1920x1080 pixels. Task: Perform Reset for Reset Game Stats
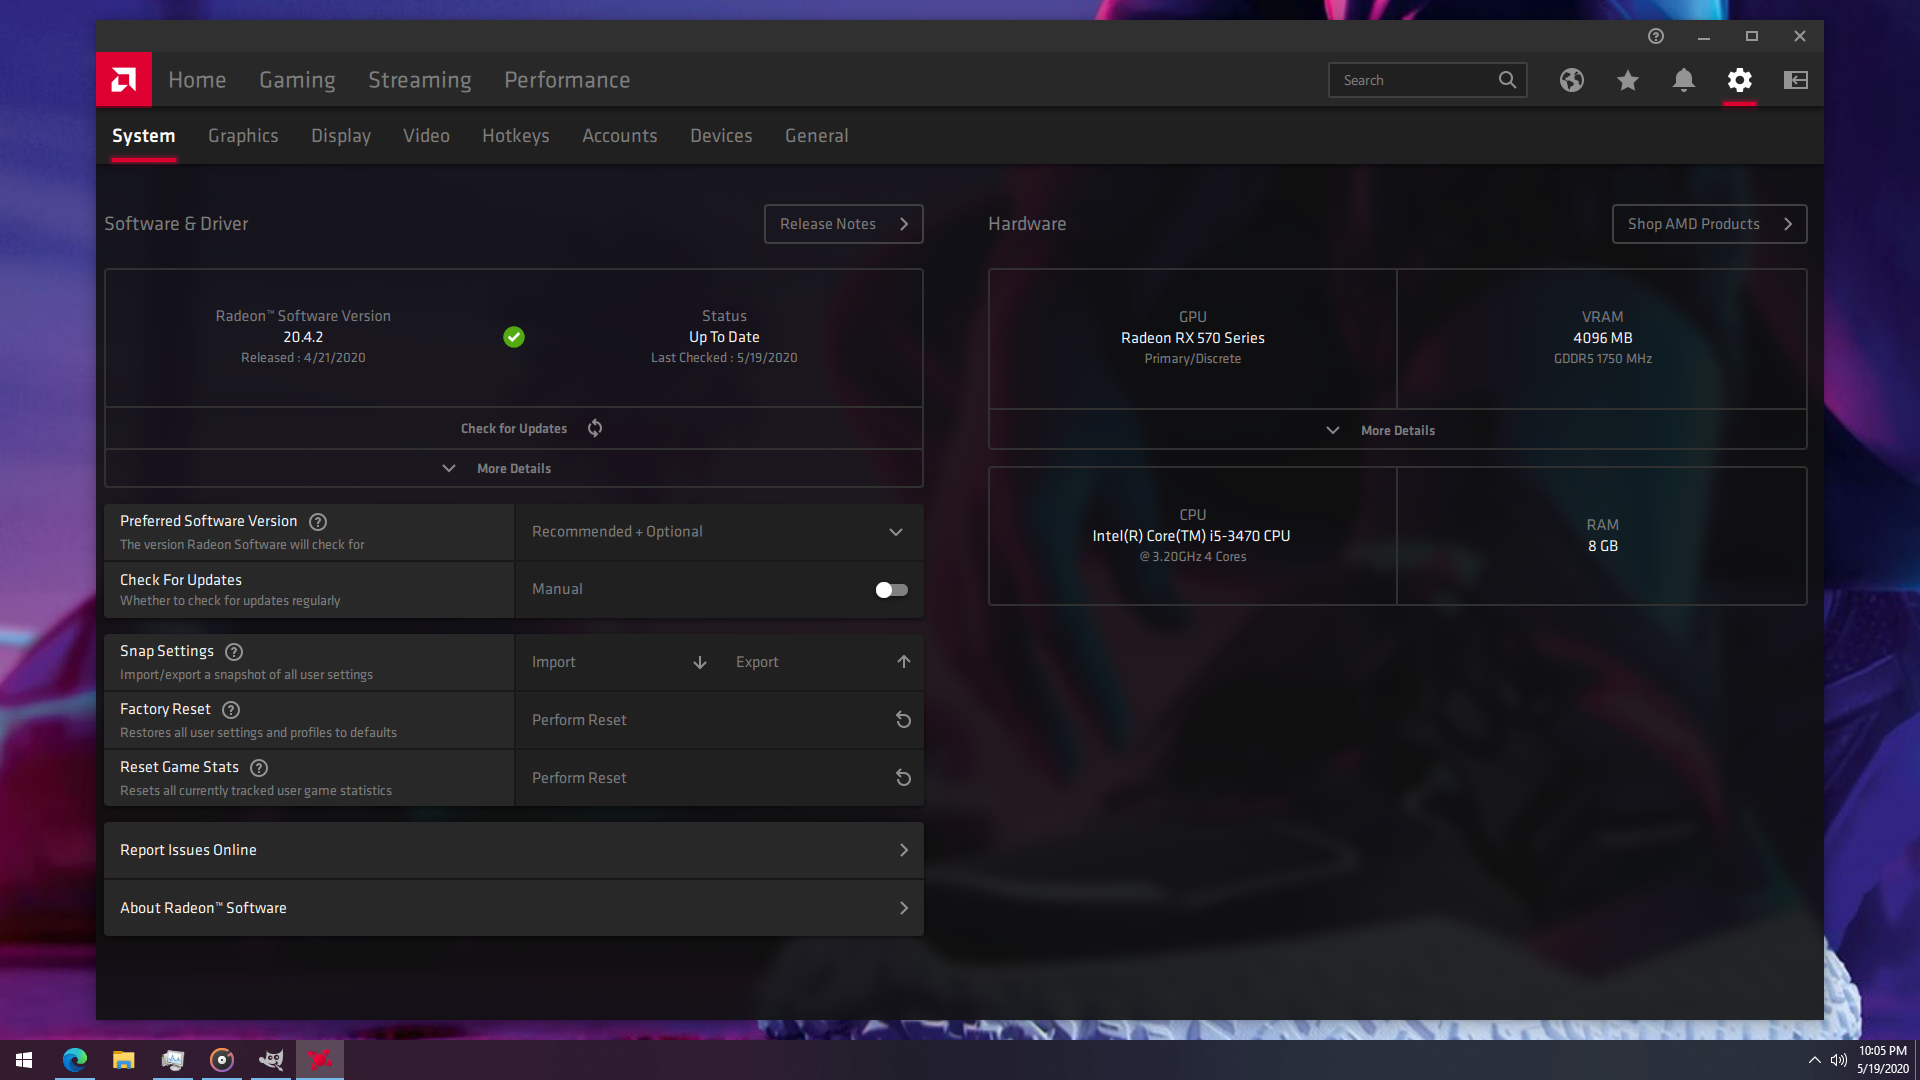(719, 778)
